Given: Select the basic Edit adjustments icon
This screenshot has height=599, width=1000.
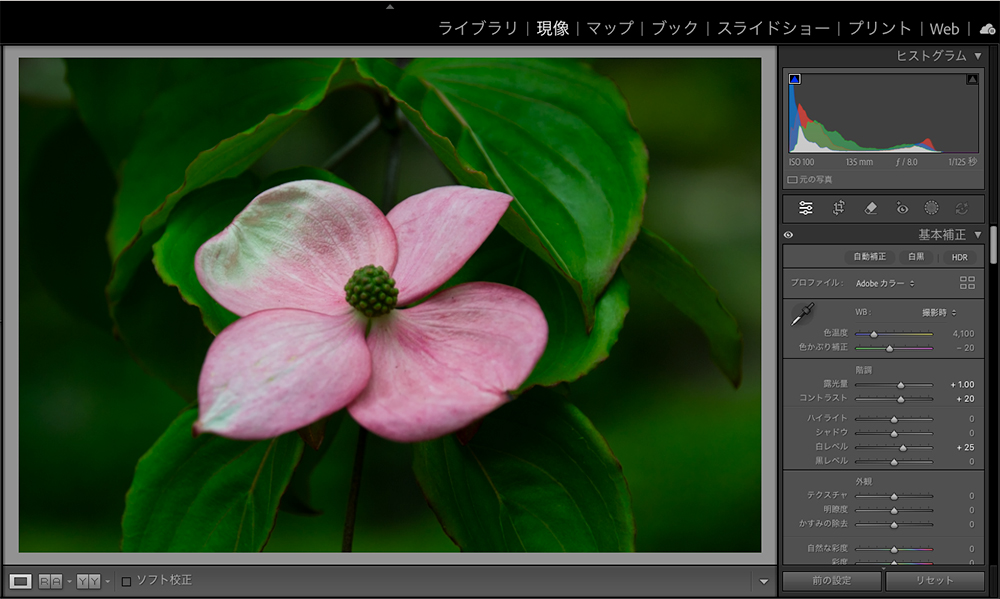Looking at the screenshot, I should tap(805, 208).
